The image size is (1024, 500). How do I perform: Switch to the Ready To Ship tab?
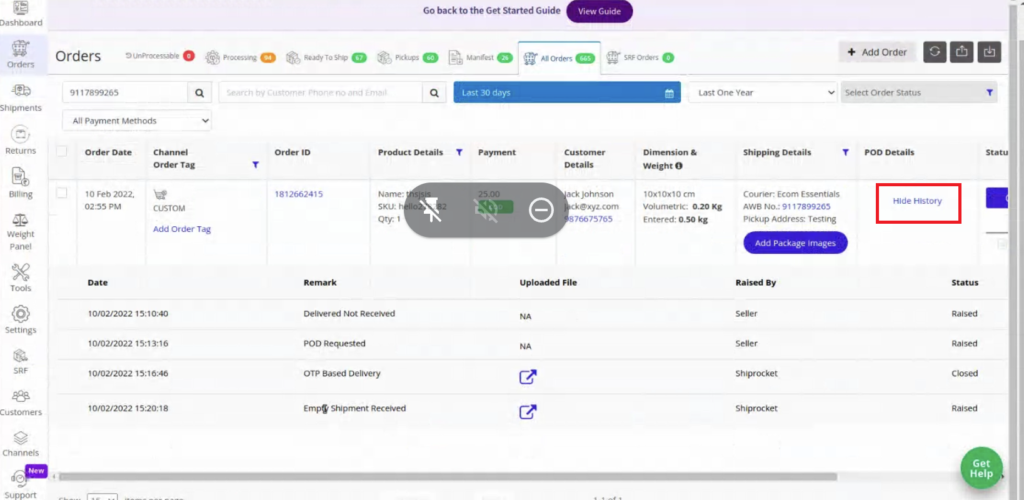tap(326, 57)
